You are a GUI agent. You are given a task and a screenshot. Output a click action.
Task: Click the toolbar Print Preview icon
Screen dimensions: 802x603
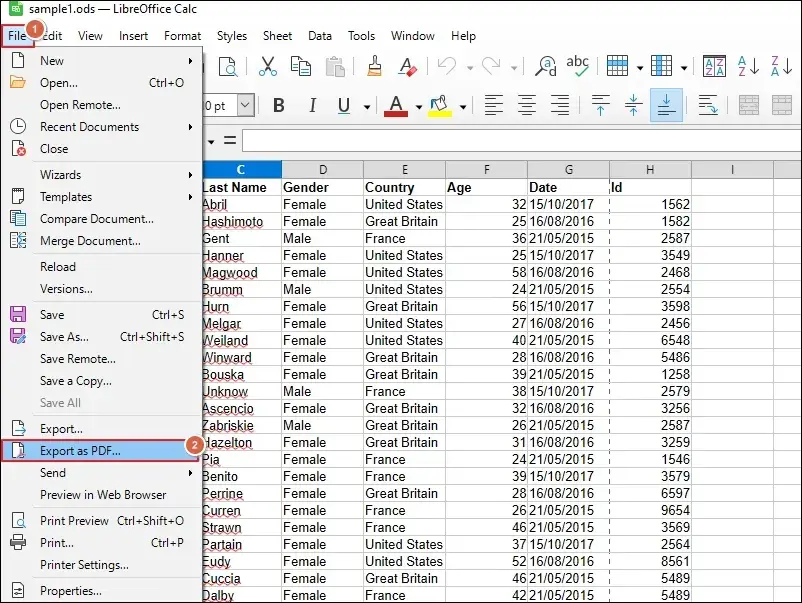coord(228,66)
